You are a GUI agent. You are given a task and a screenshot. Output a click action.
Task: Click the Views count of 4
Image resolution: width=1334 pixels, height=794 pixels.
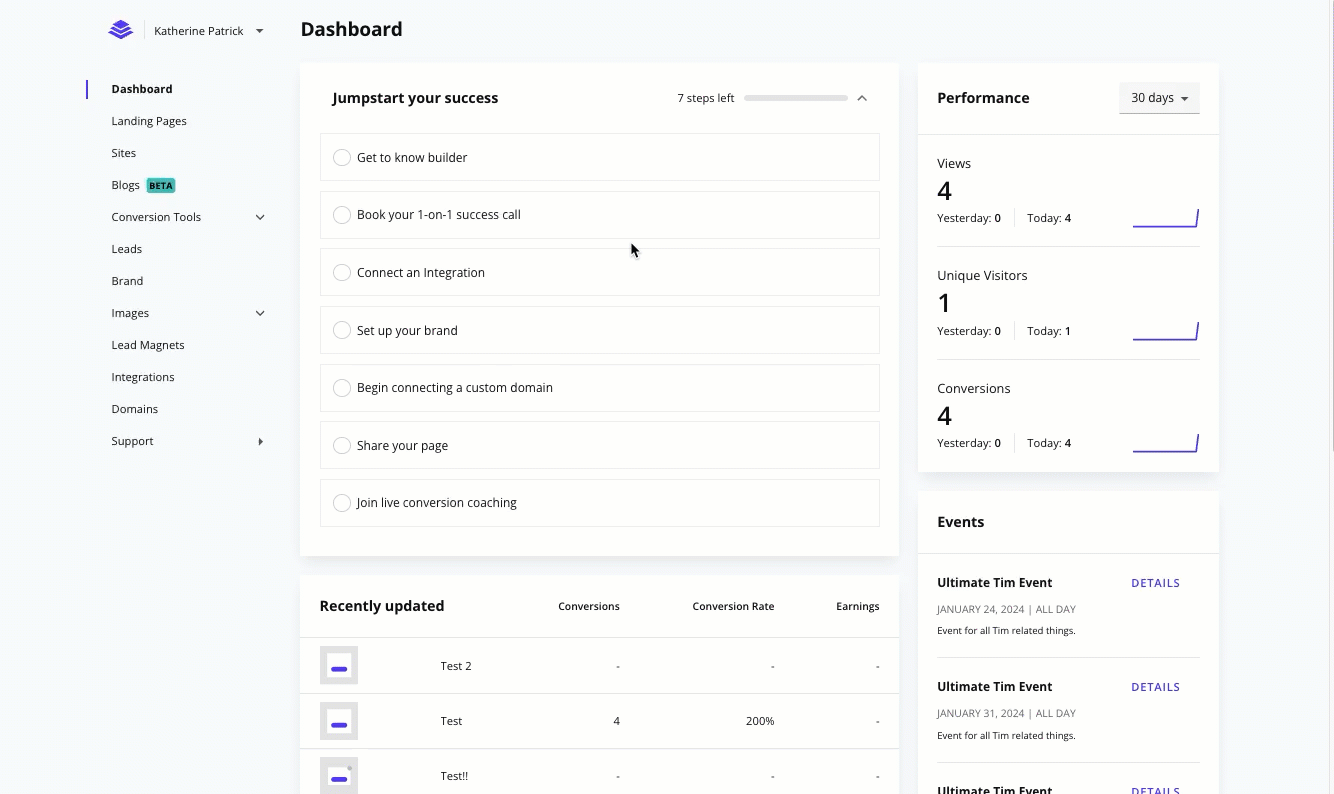coord(944,191)
